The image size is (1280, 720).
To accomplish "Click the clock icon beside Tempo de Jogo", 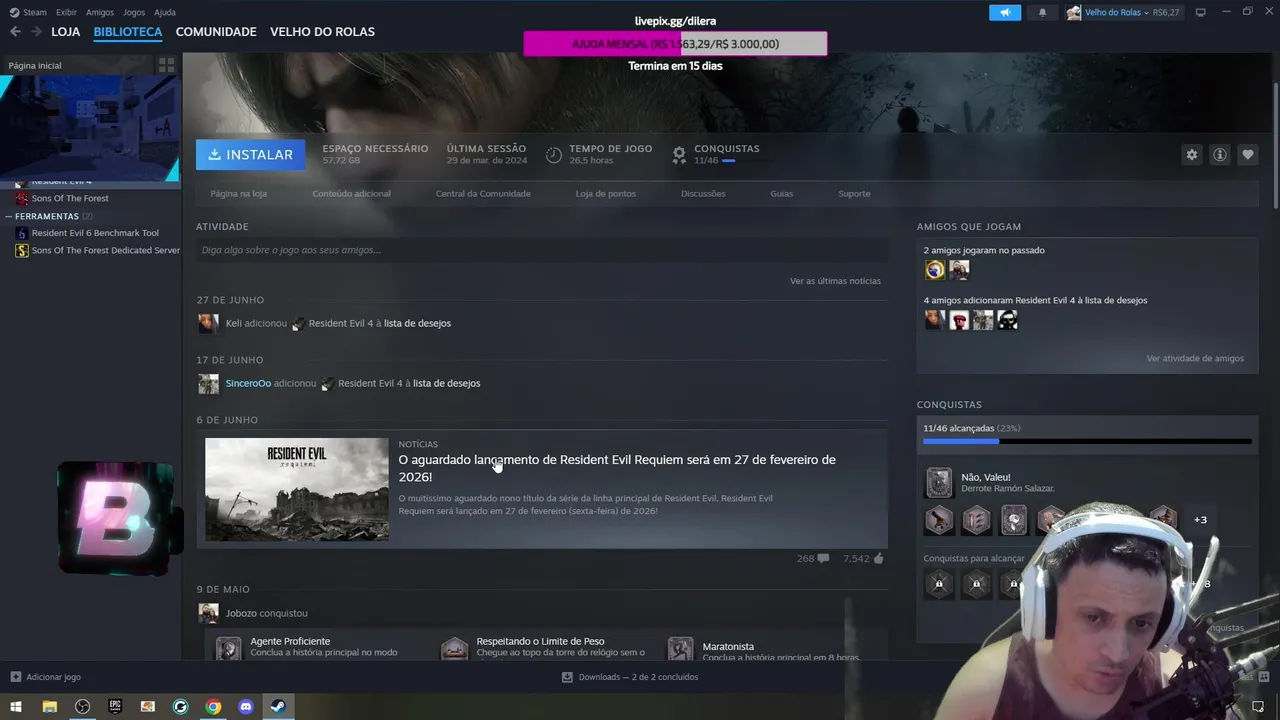I will point(554,155).
